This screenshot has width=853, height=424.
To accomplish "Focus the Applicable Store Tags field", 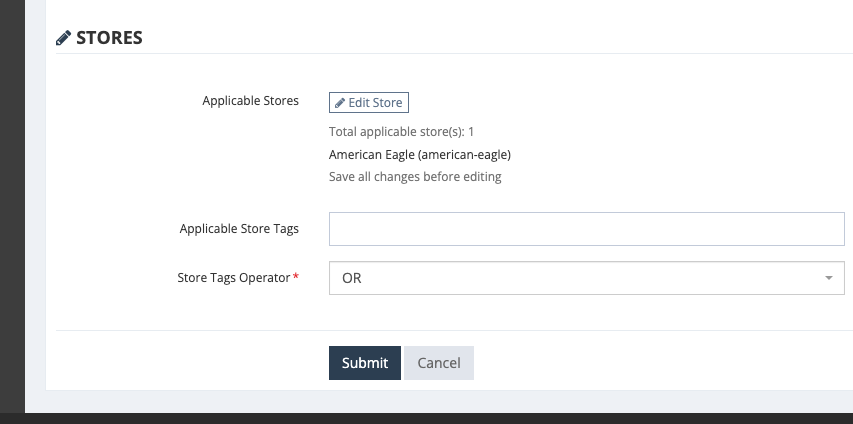I will tap(586, 229).
